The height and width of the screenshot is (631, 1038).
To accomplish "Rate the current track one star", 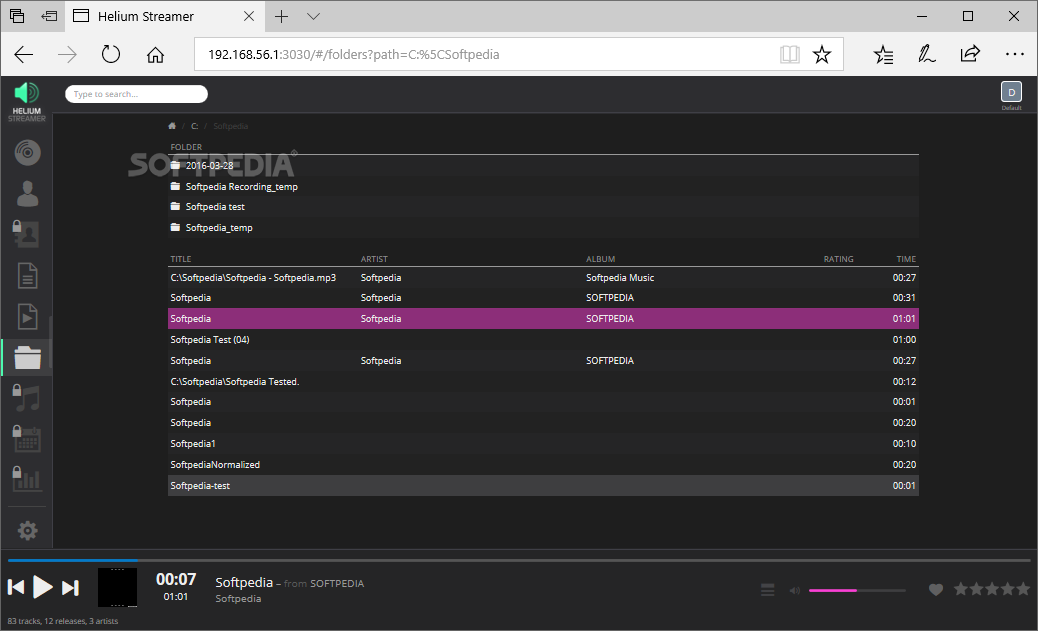I will (961, 589).
